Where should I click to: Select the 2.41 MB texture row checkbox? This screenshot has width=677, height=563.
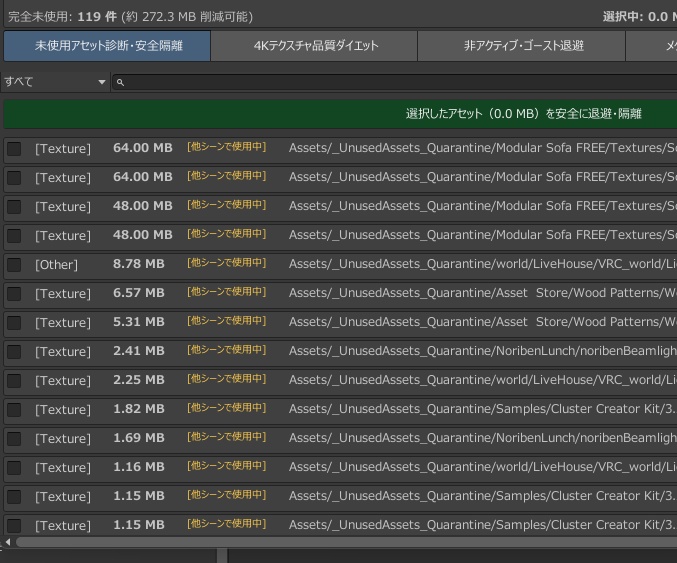click(x=14, y=351)
